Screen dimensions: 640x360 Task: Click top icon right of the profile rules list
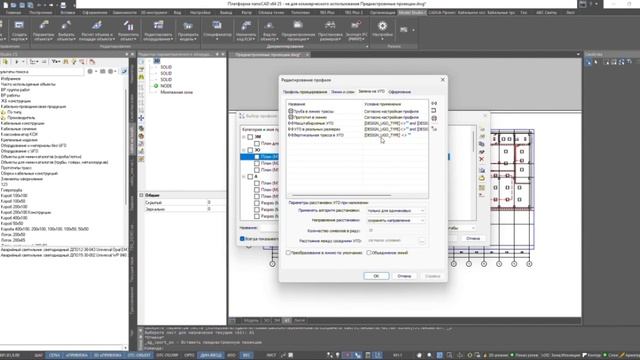click(x=434, y=103)
